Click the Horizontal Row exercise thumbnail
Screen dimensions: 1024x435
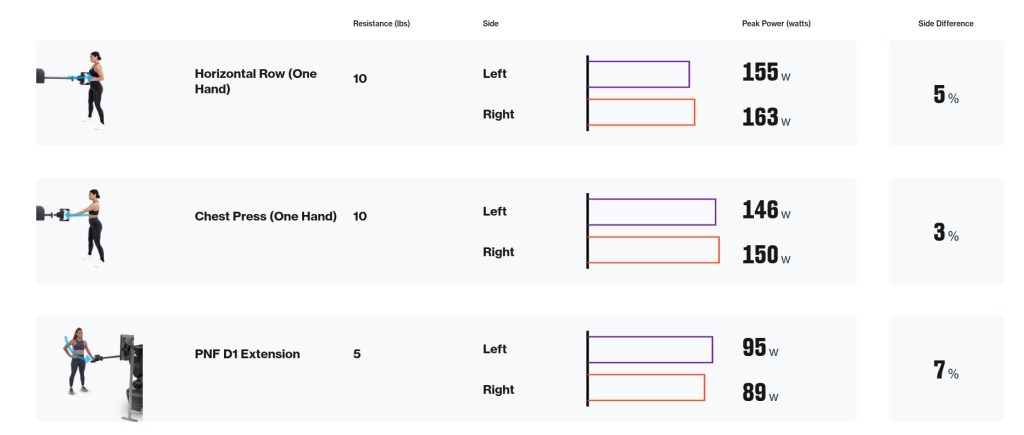click(x=78, y=88)
